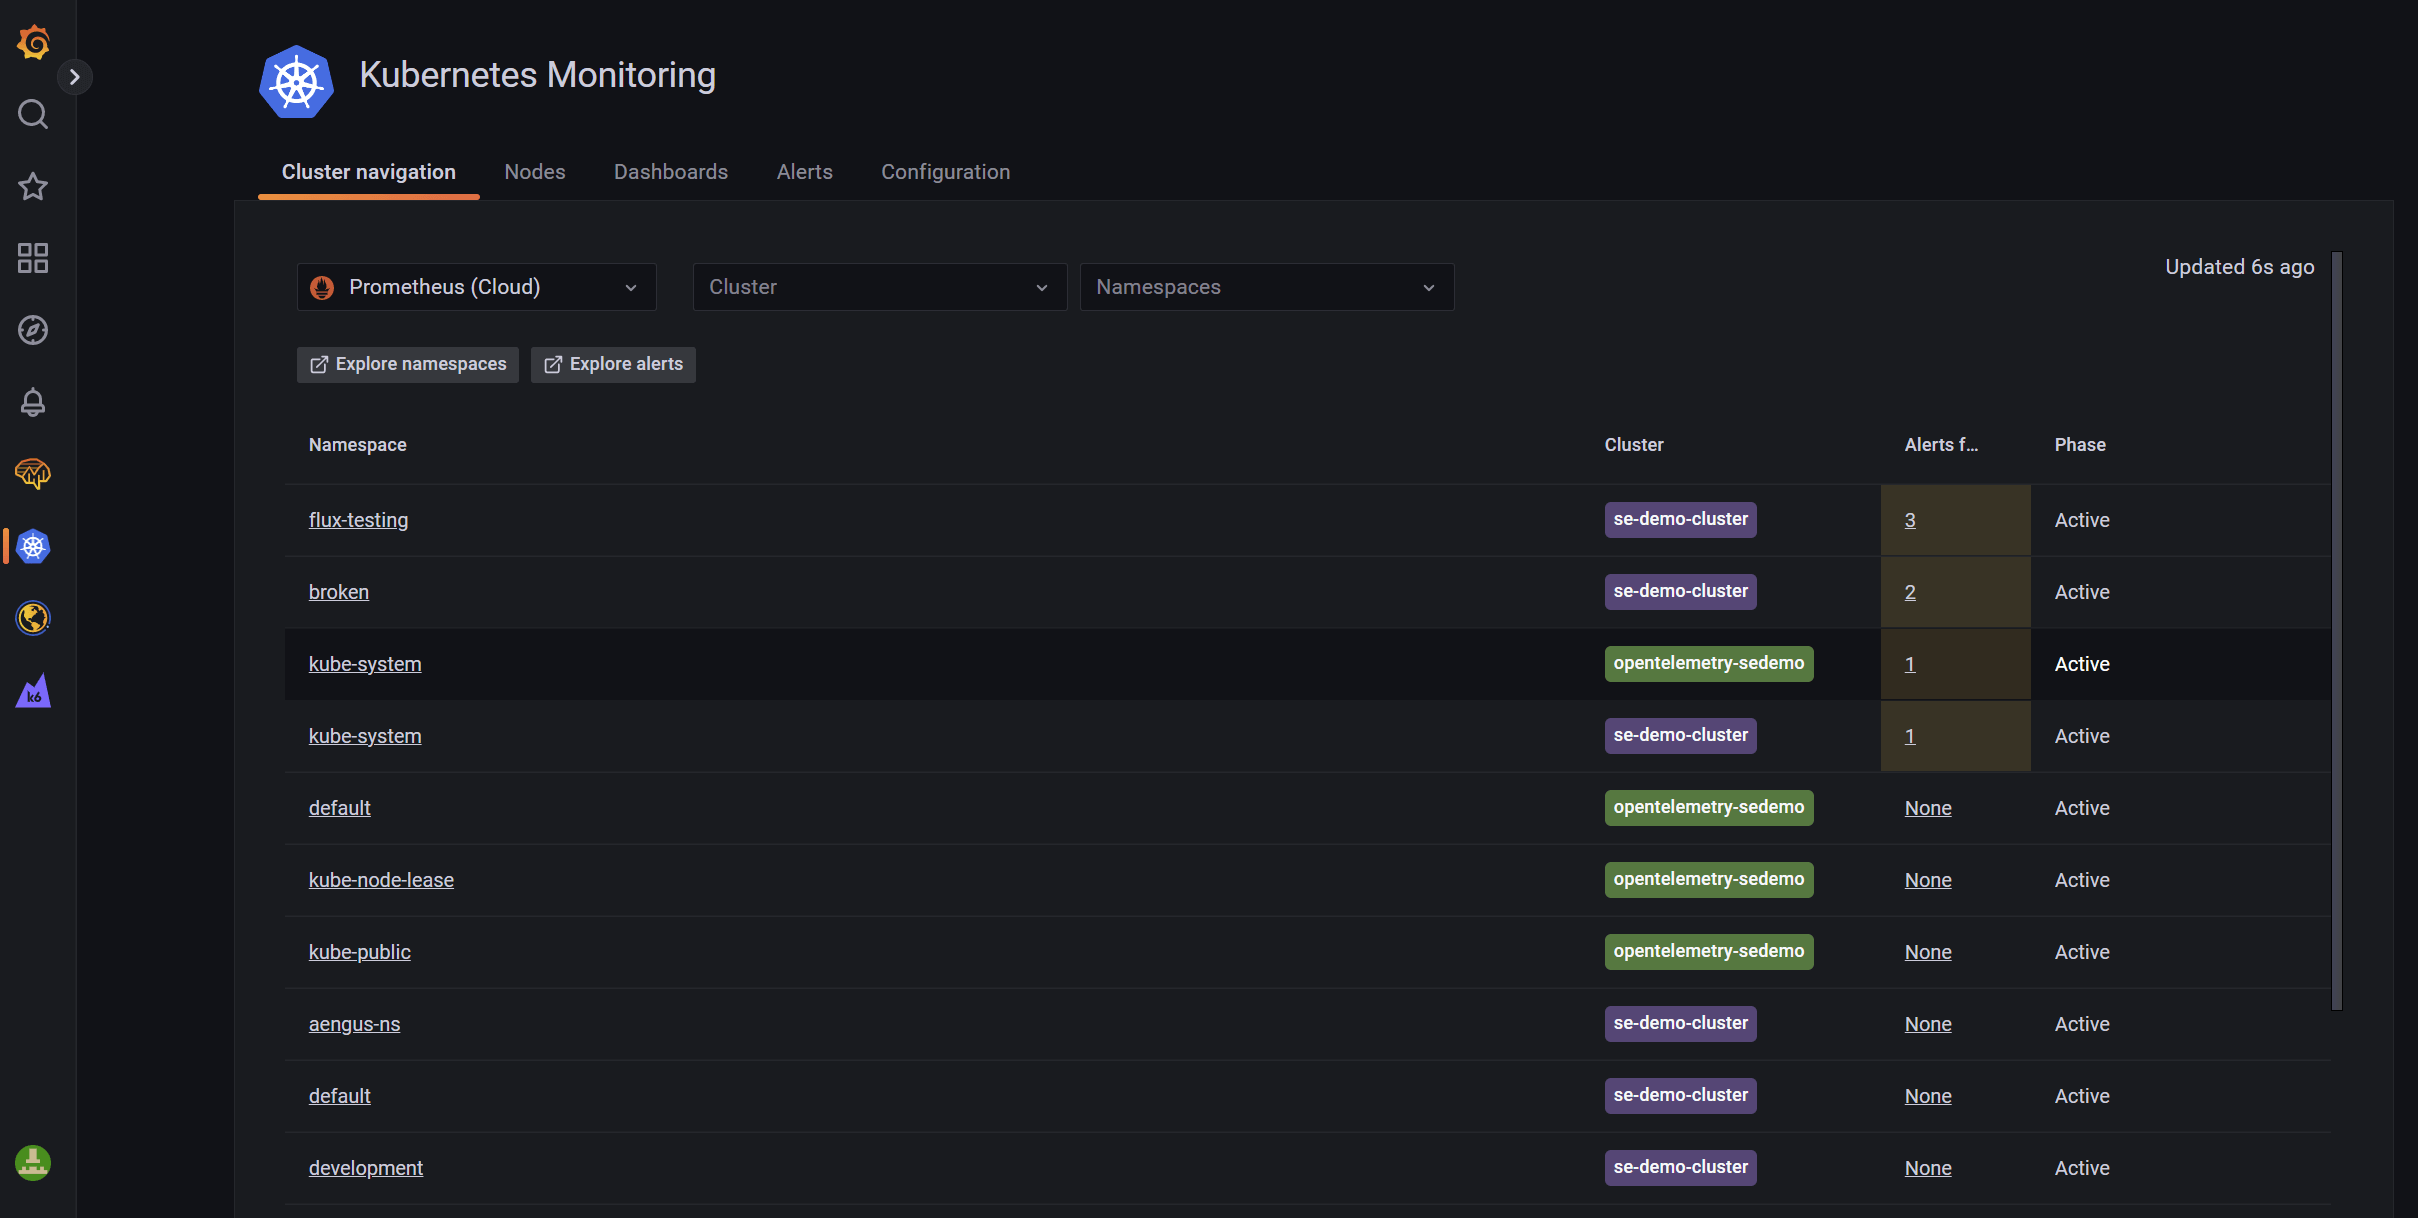Screen dimensions: 2418x1218
Task: Open the search magnifier icon
Action: coord(33,114)
